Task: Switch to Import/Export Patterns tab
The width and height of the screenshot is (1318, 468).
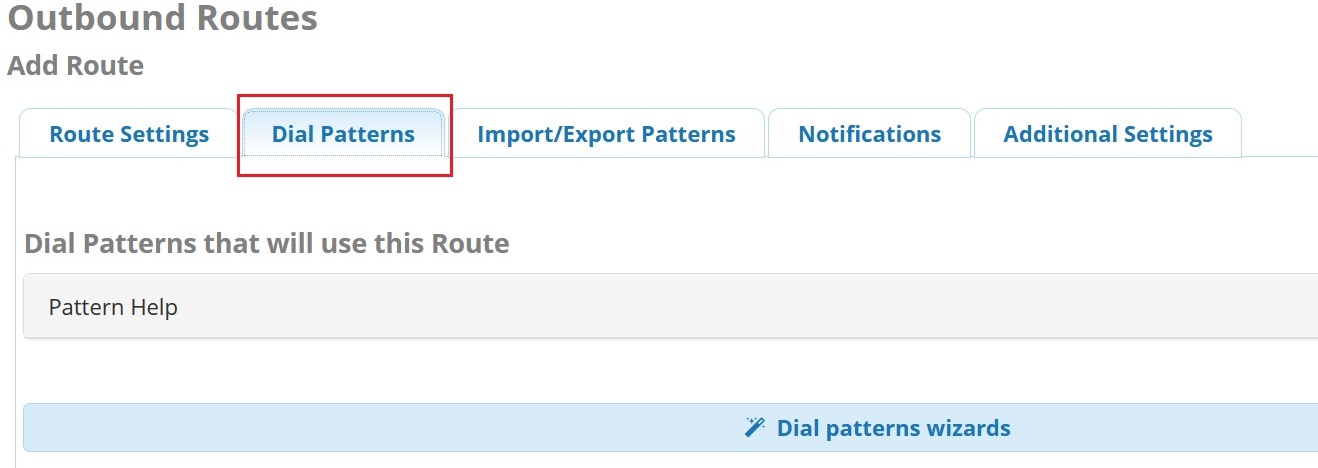Action: tap(606, 133)
